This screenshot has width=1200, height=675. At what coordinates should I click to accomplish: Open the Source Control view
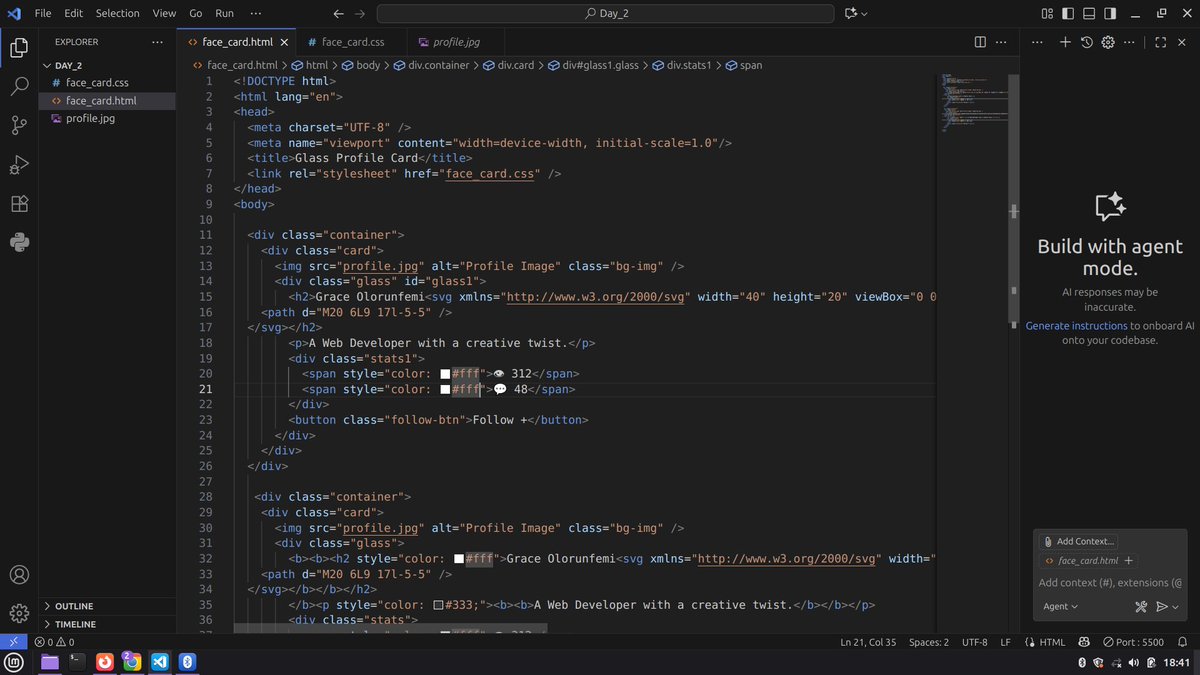point(19,125)
